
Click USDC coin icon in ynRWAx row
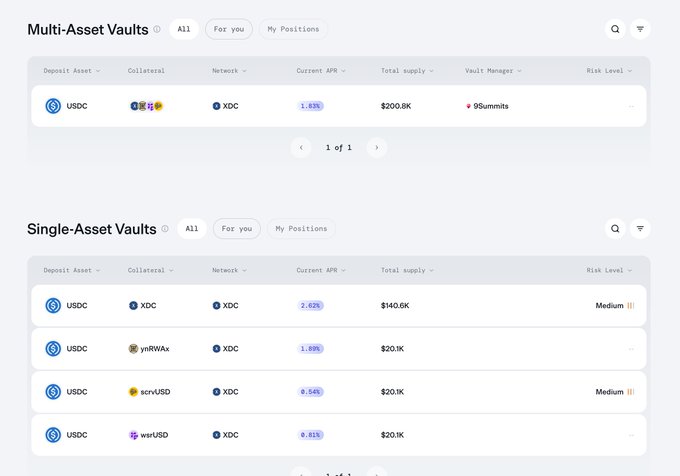pos(53,349)
